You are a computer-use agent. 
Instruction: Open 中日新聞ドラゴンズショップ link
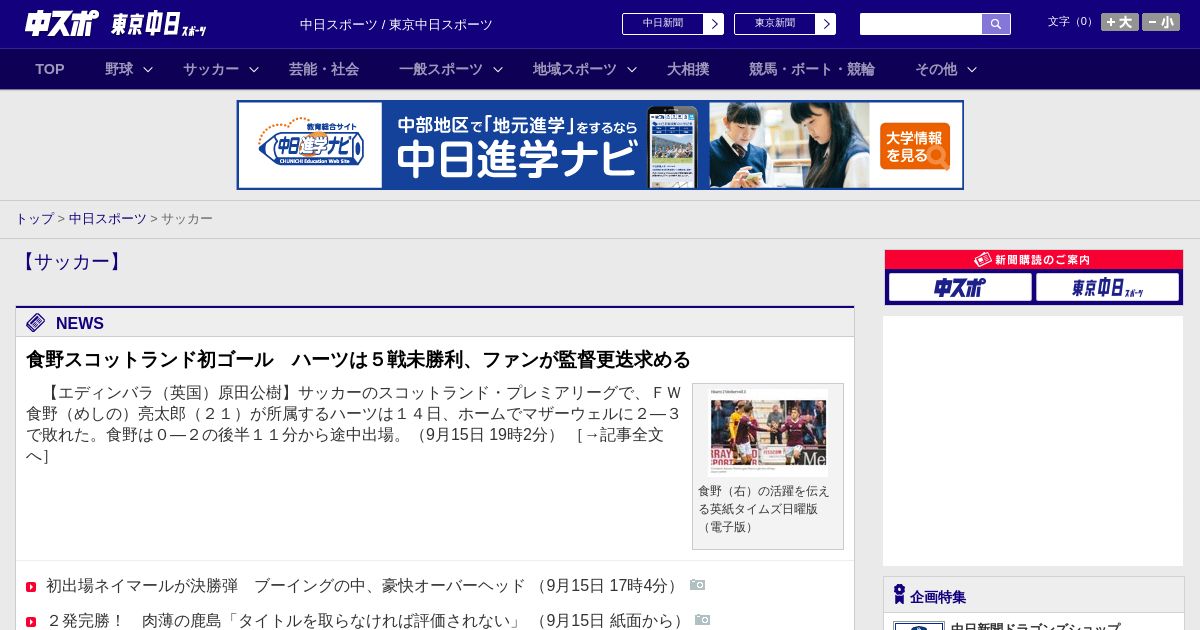pyautogui.click(x=1035, y=626)
